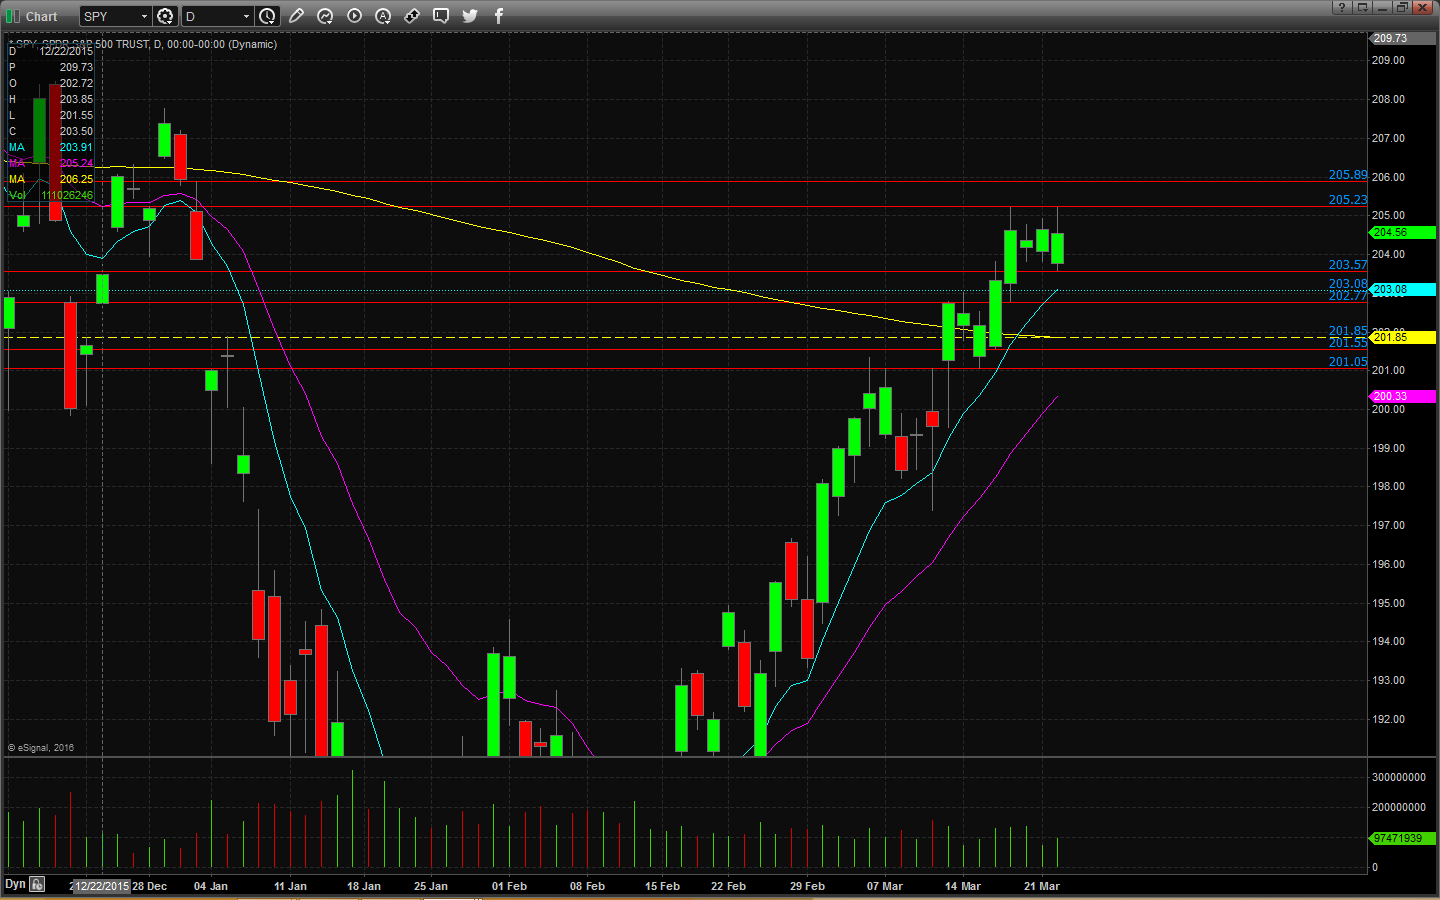
Task: Open the symbol settings gear menu
Action: 165,16
